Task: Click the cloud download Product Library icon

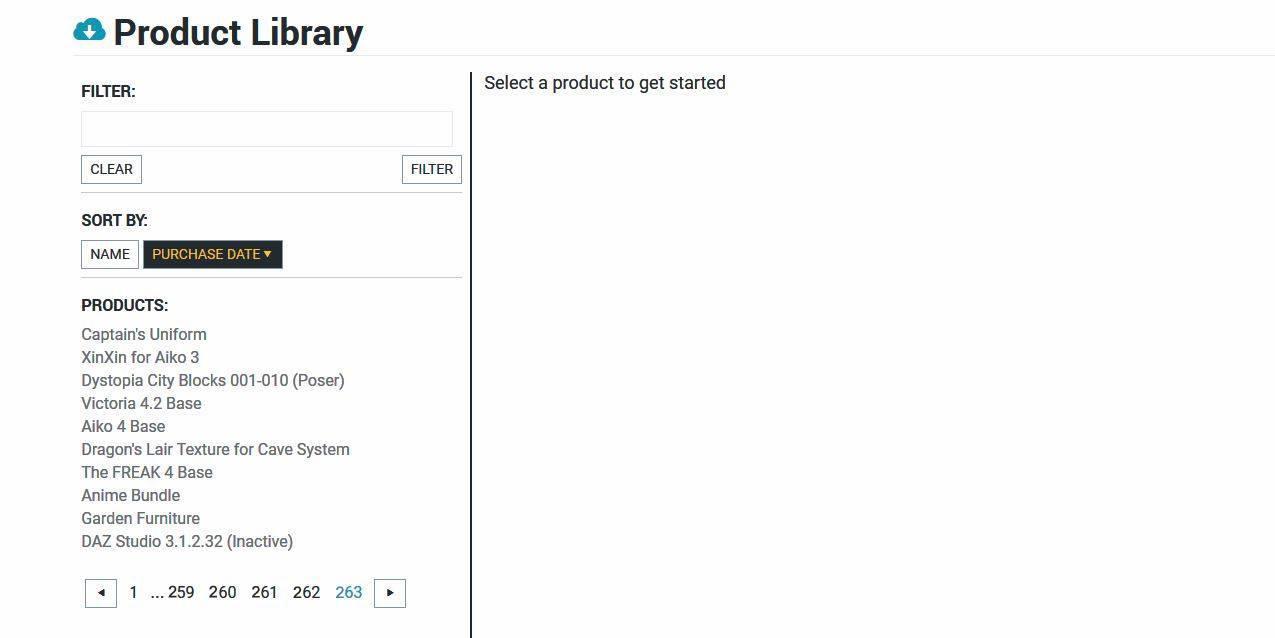Action: pyautogui.click(x=89, y=31)
